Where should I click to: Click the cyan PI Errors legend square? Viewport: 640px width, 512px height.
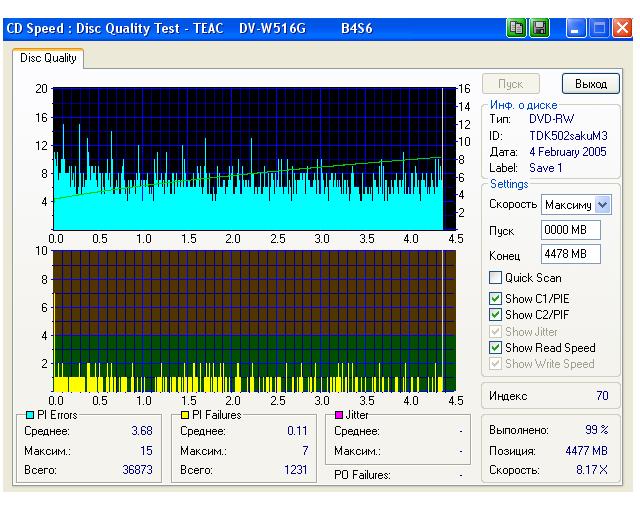(x=28, y=414)
